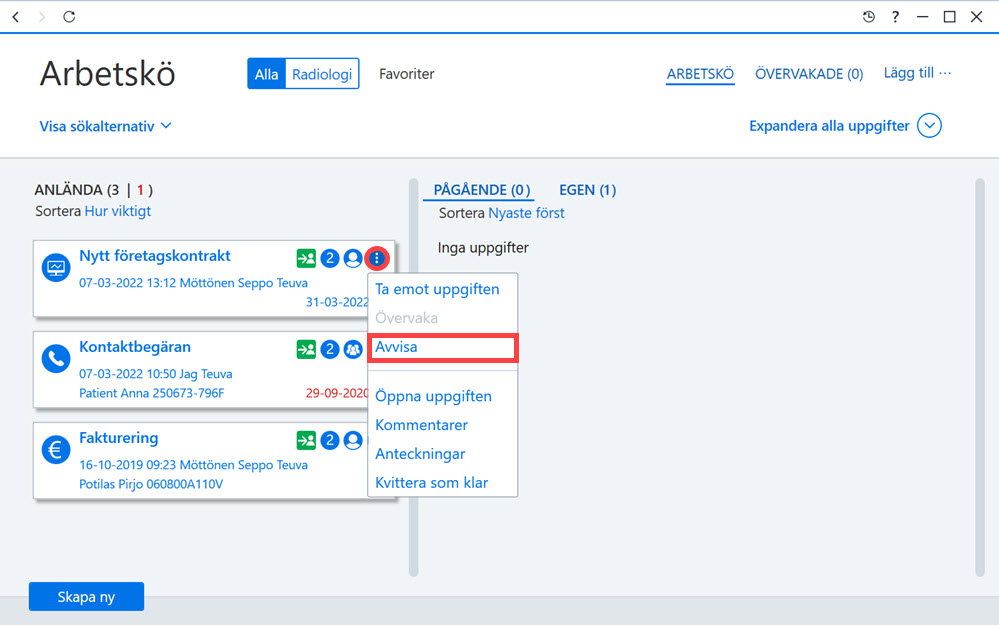Choose Anteckningar in the context menu

[x=420, y=454]
